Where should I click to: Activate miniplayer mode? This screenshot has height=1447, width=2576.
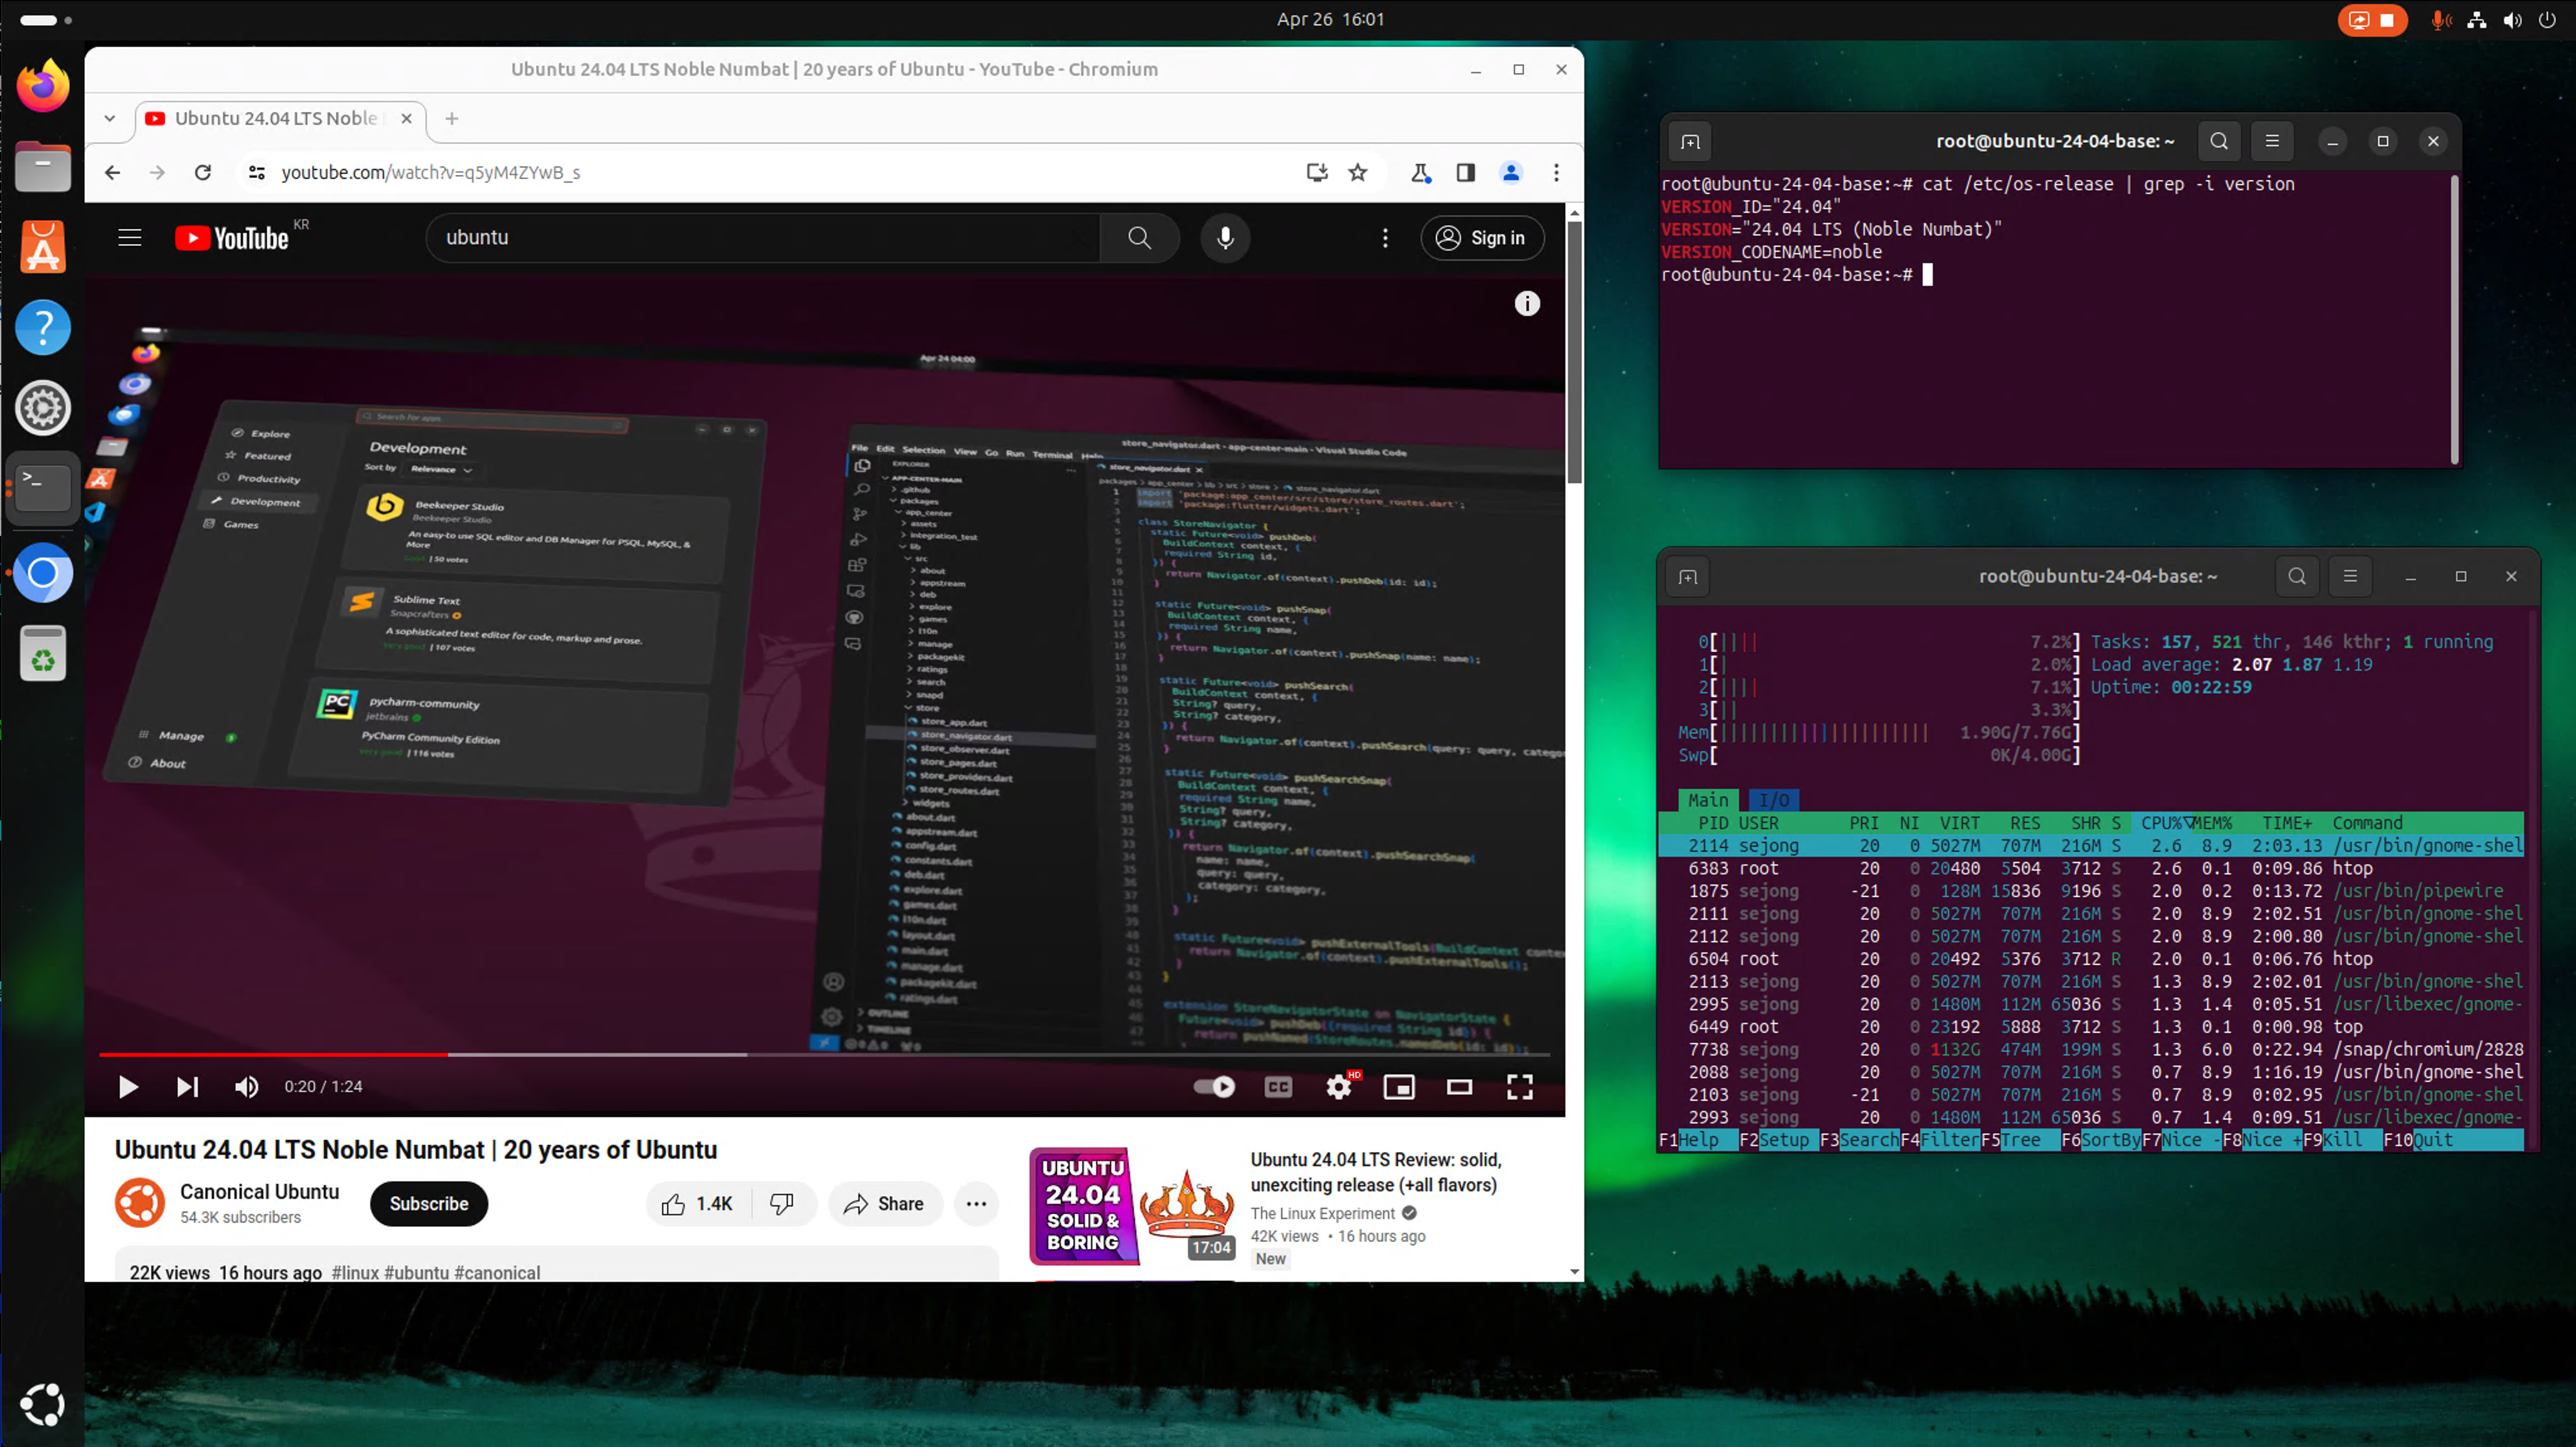click(1398, 1087)
